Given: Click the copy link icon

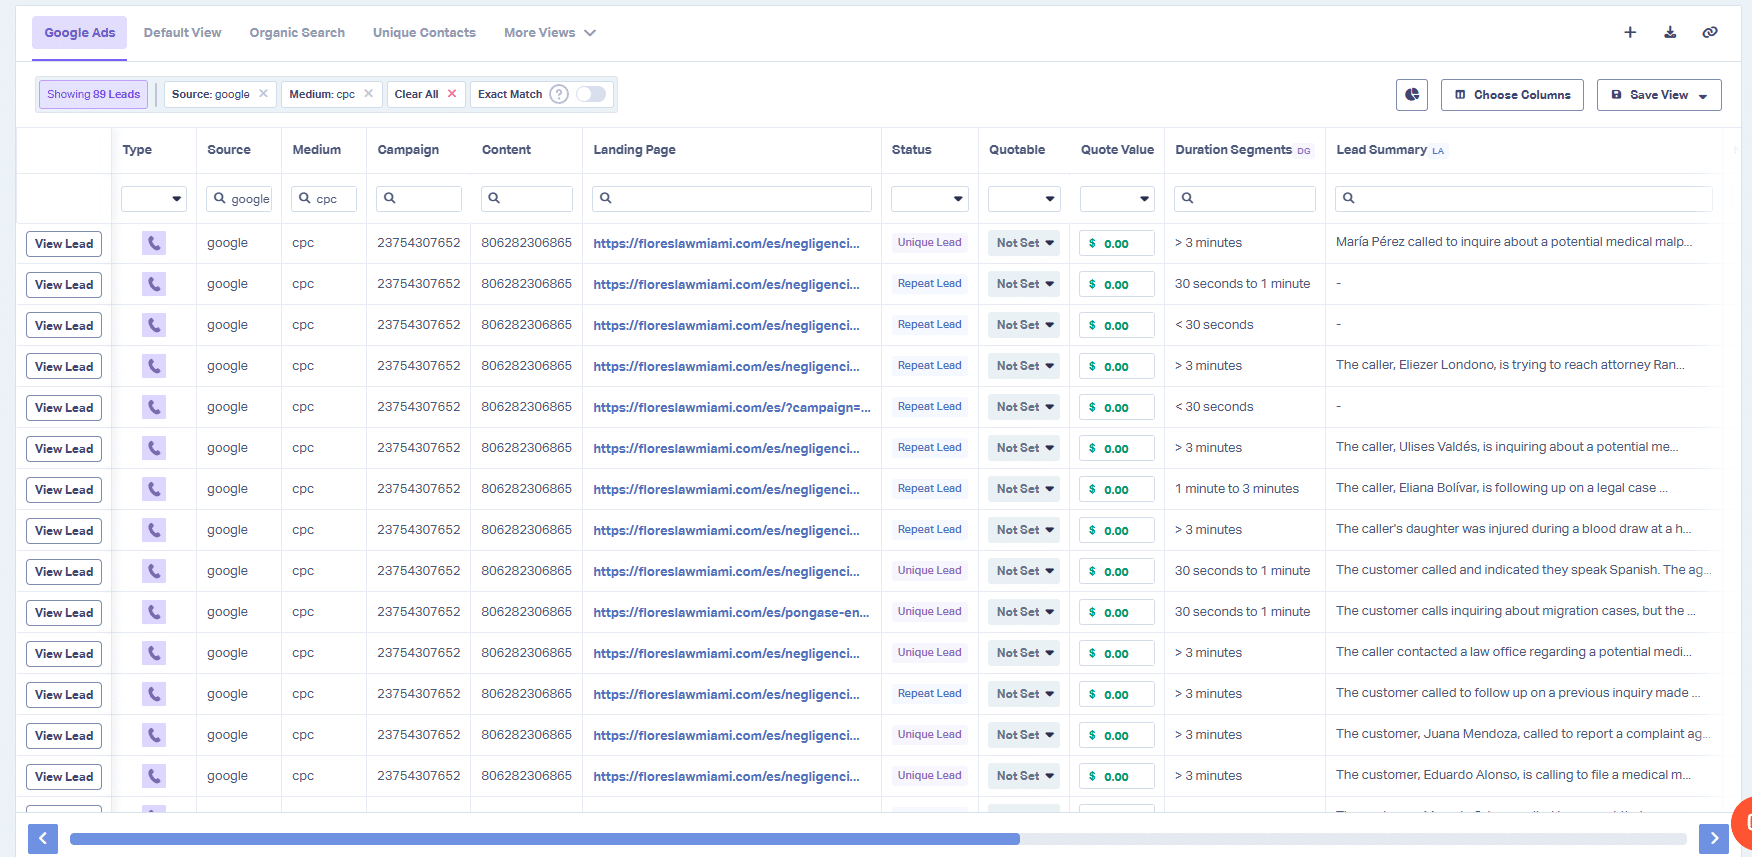Looking at the screenshot, I should point(1710,32).
